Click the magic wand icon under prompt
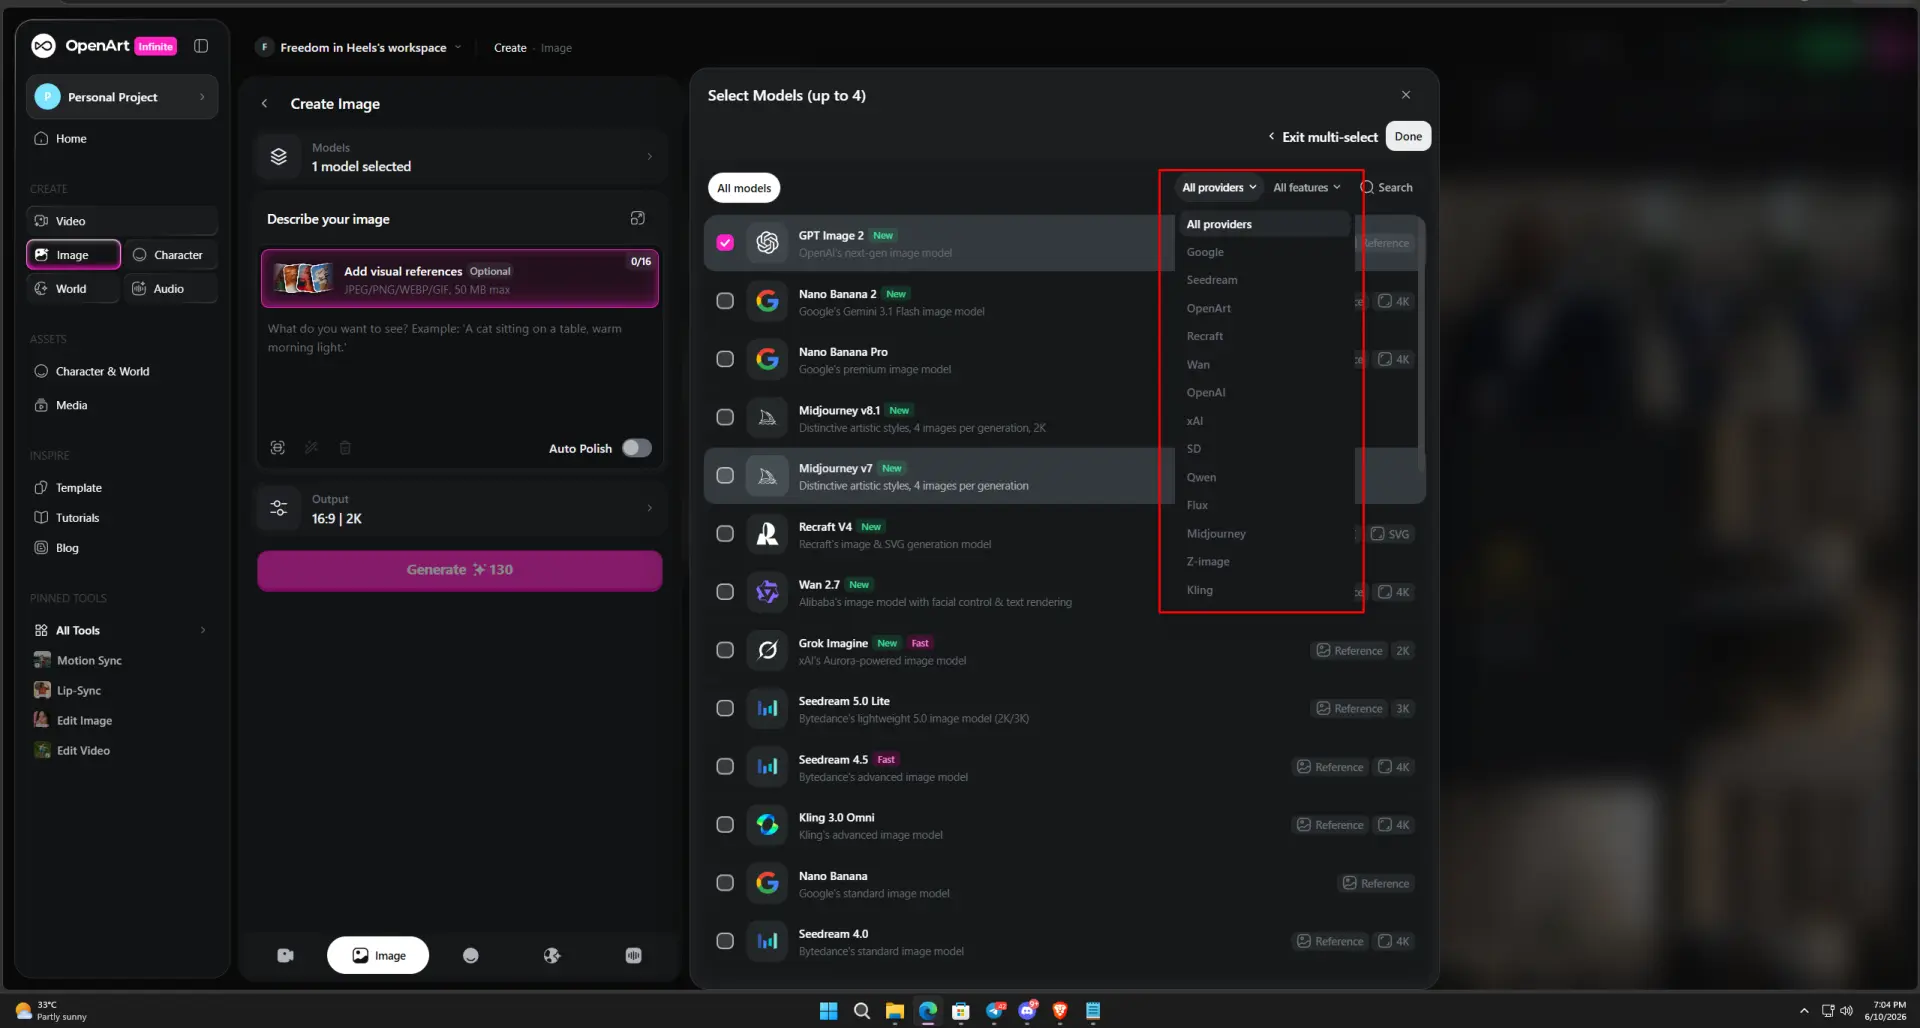 click(311, 448)
